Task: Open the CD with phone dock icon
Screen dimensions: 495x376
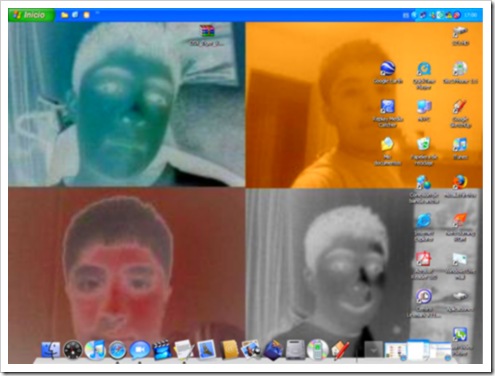Action: 317,350
